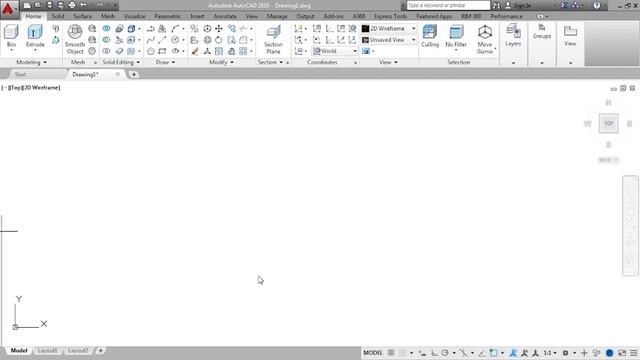Click the [Top] viewport view control label
The height and width of the screenshot is (360, 640).
[x=15, y=88]
